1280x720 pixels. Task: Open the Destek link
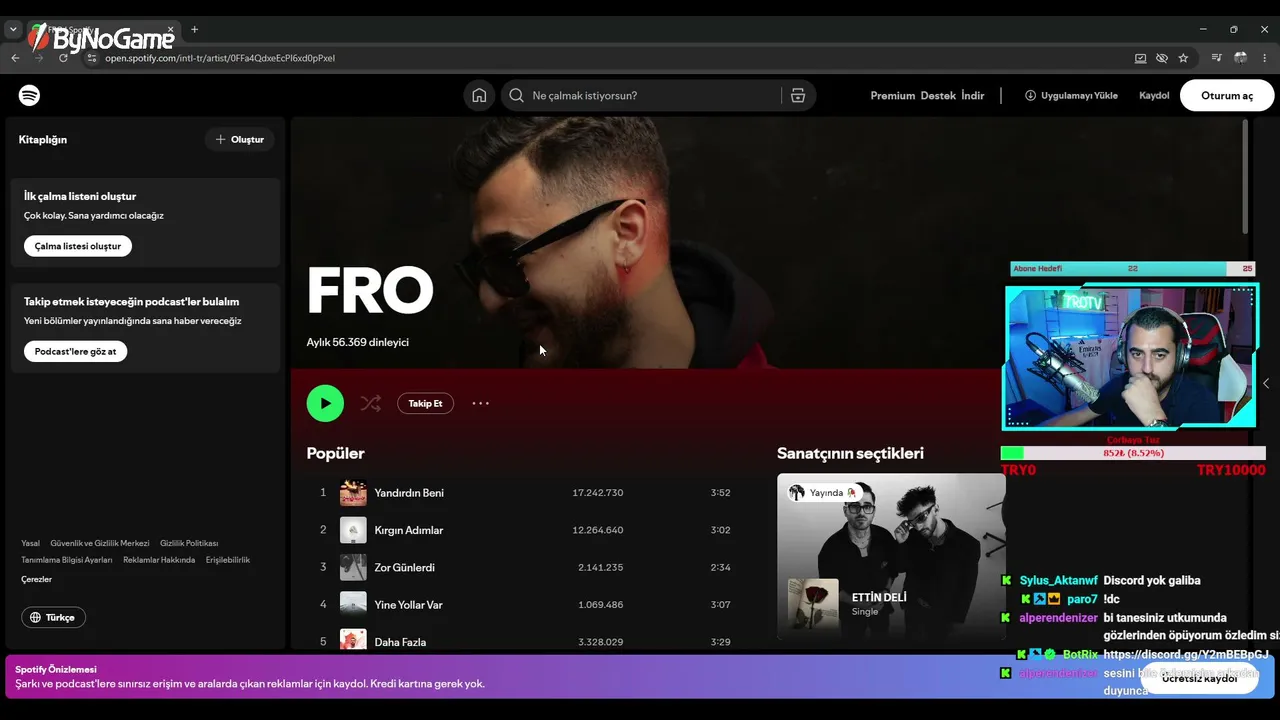pyautogui.click(x=938, y=96)
